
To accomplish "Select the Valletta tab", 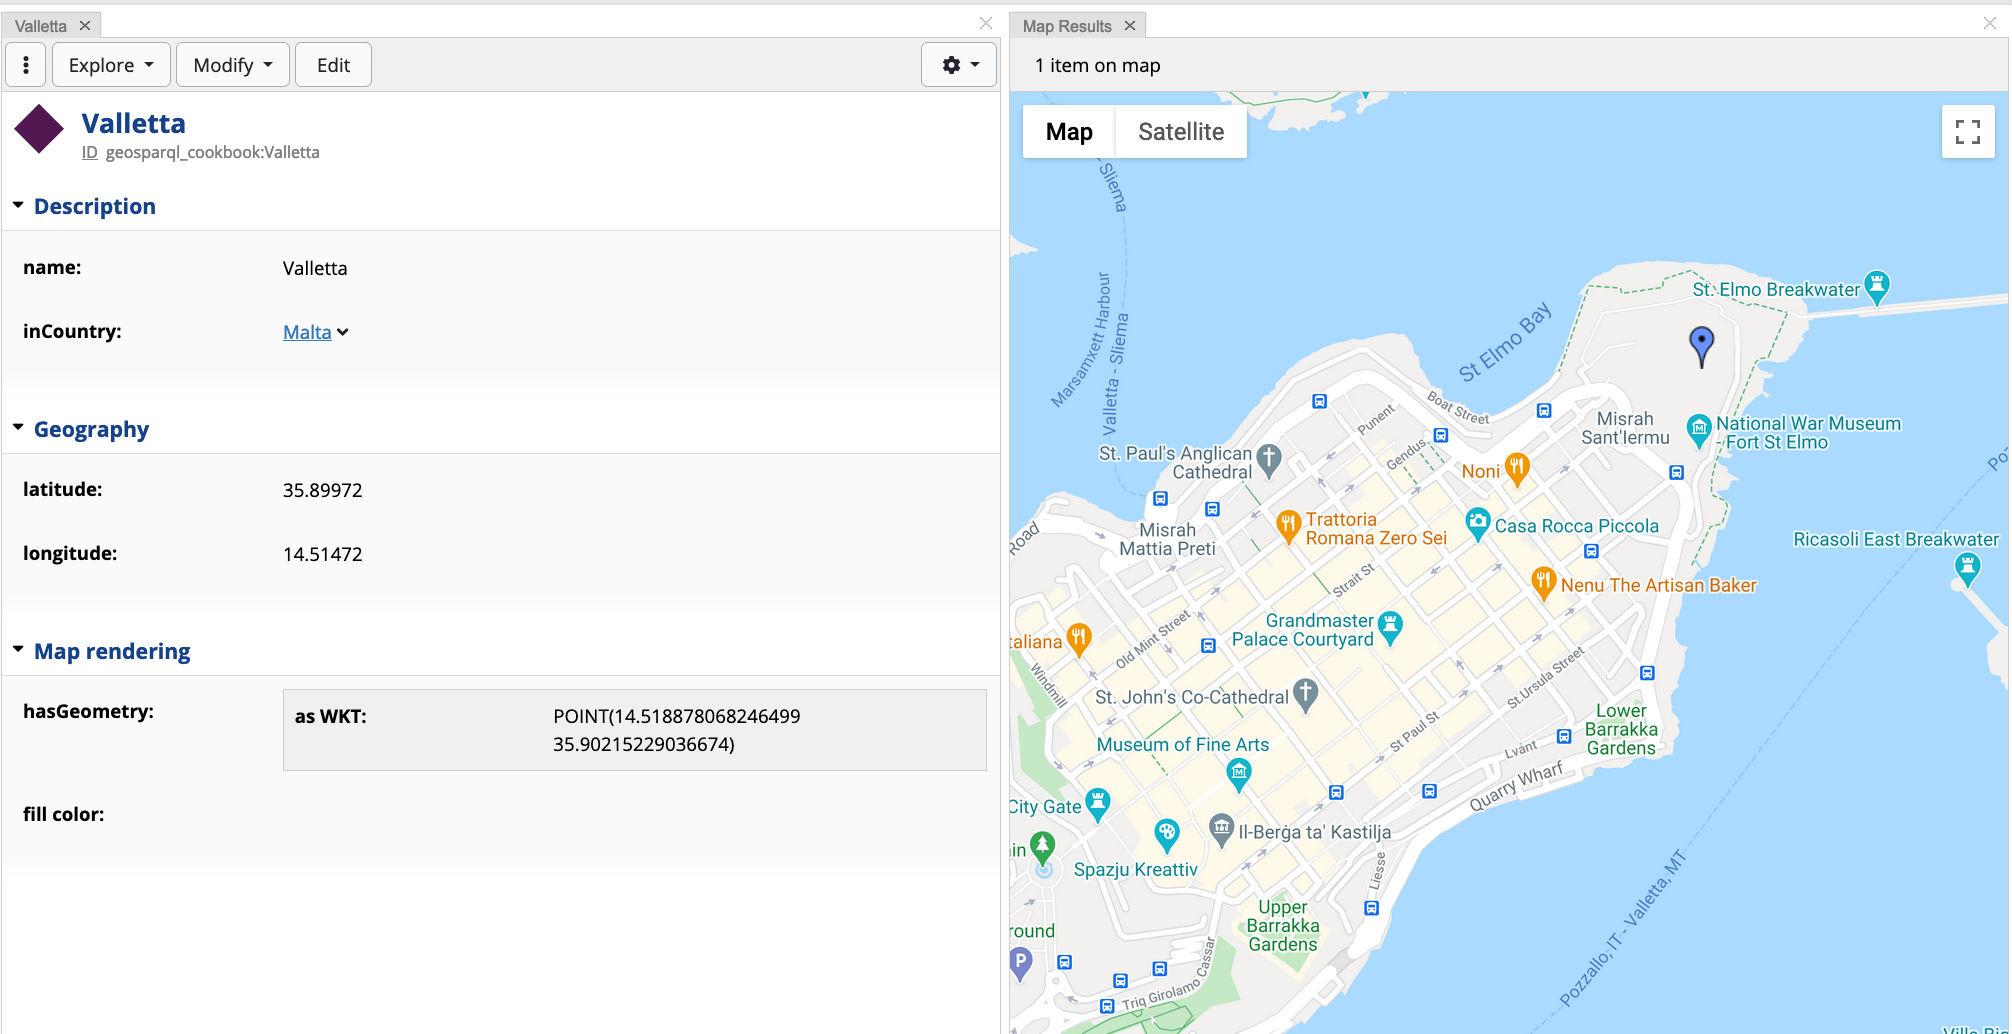I will 41,26.
